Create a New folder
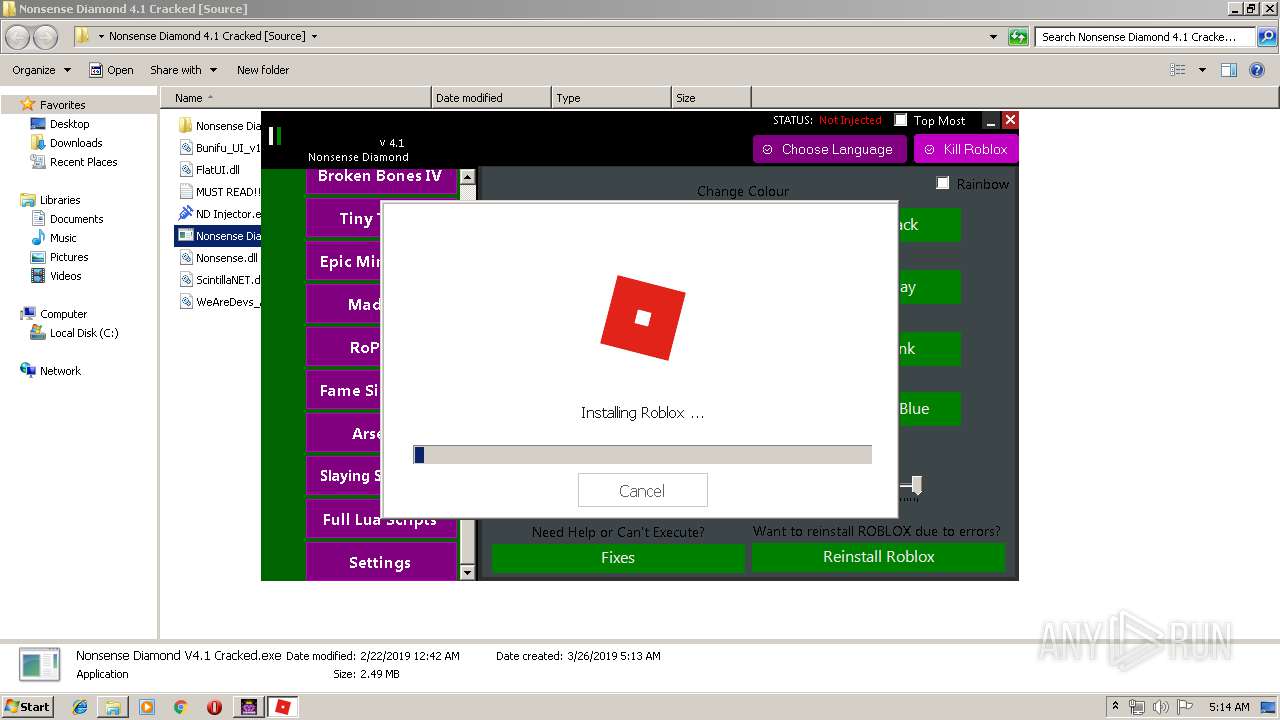 [x=263, y=70]
